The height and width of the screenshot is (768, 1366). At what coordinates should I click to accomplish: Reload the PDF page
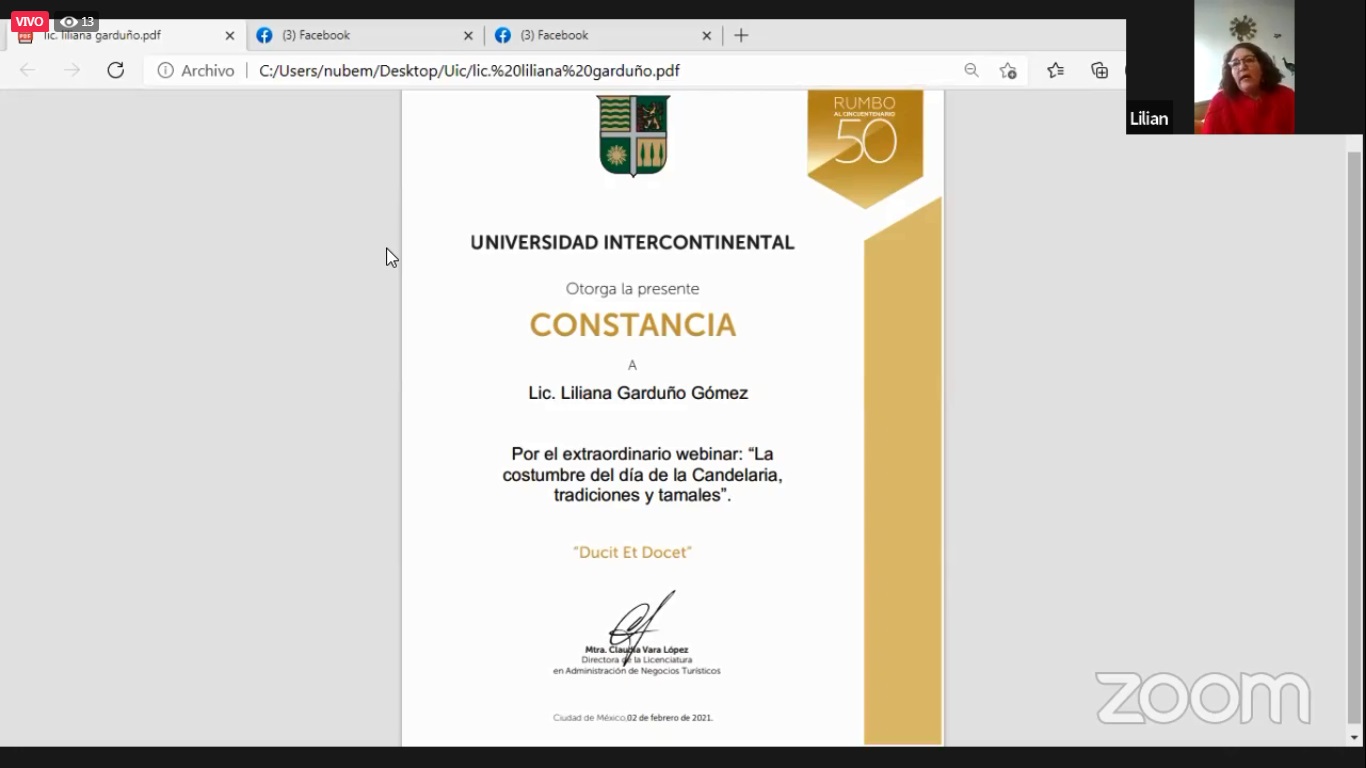tap(116, 70)
